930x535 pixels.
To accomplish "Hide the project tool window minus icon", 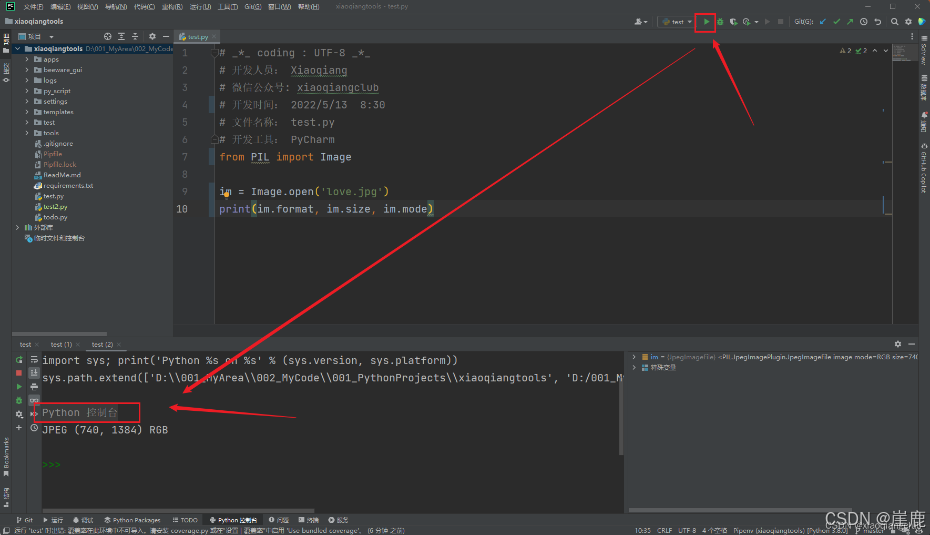I will click(166, 37).
